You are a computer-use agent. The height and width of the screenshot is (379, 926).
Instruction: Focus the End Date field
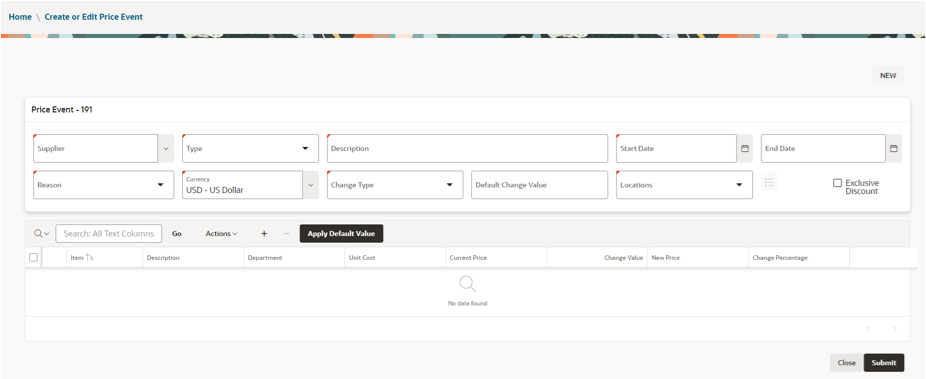(823, 149)
